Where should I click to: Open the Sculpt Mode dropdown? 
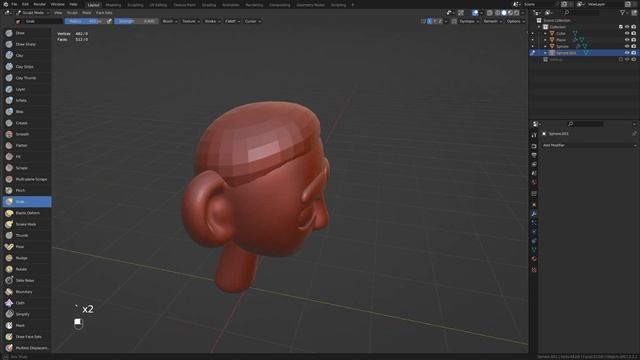(33, 13)
